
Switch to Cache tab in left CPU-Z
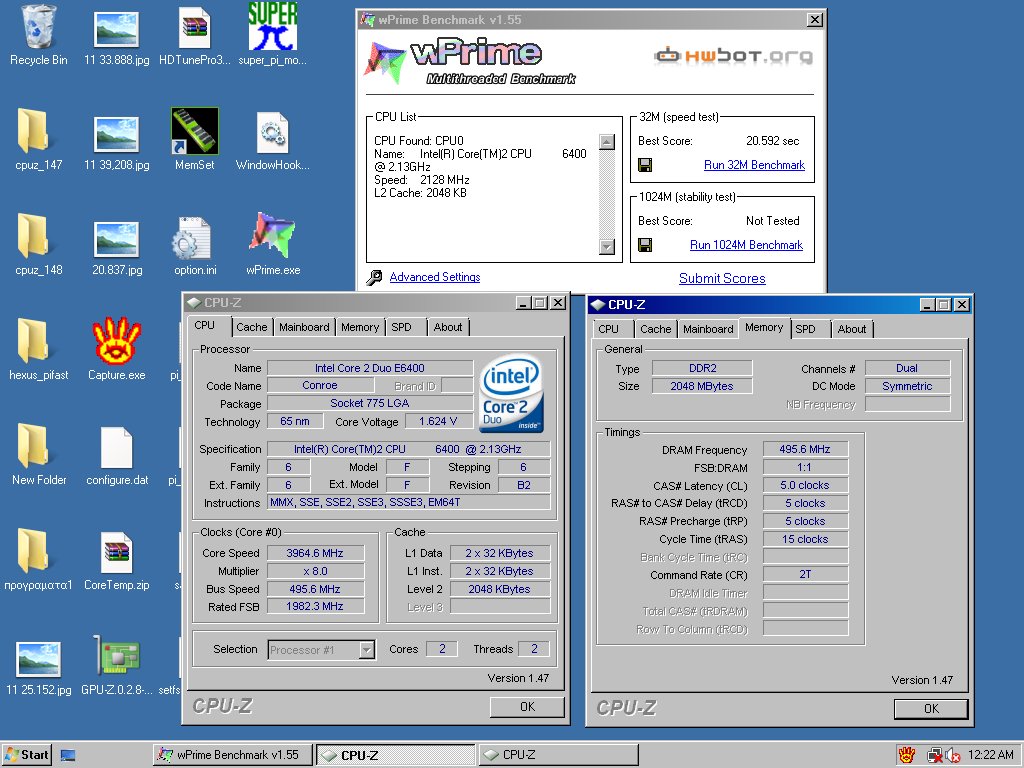coord(251,327)
